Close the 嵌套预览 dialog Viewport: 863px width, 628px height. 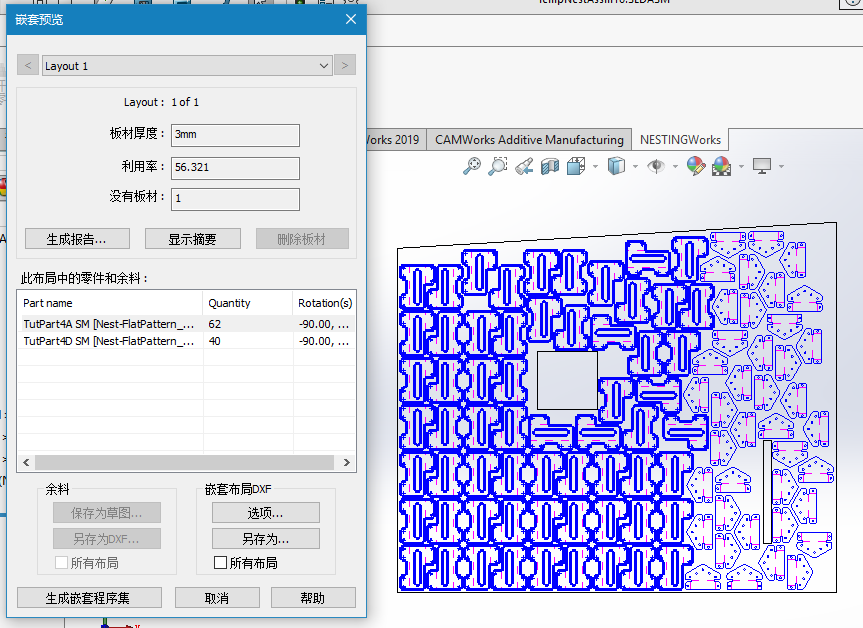click(x=351, y=19)
